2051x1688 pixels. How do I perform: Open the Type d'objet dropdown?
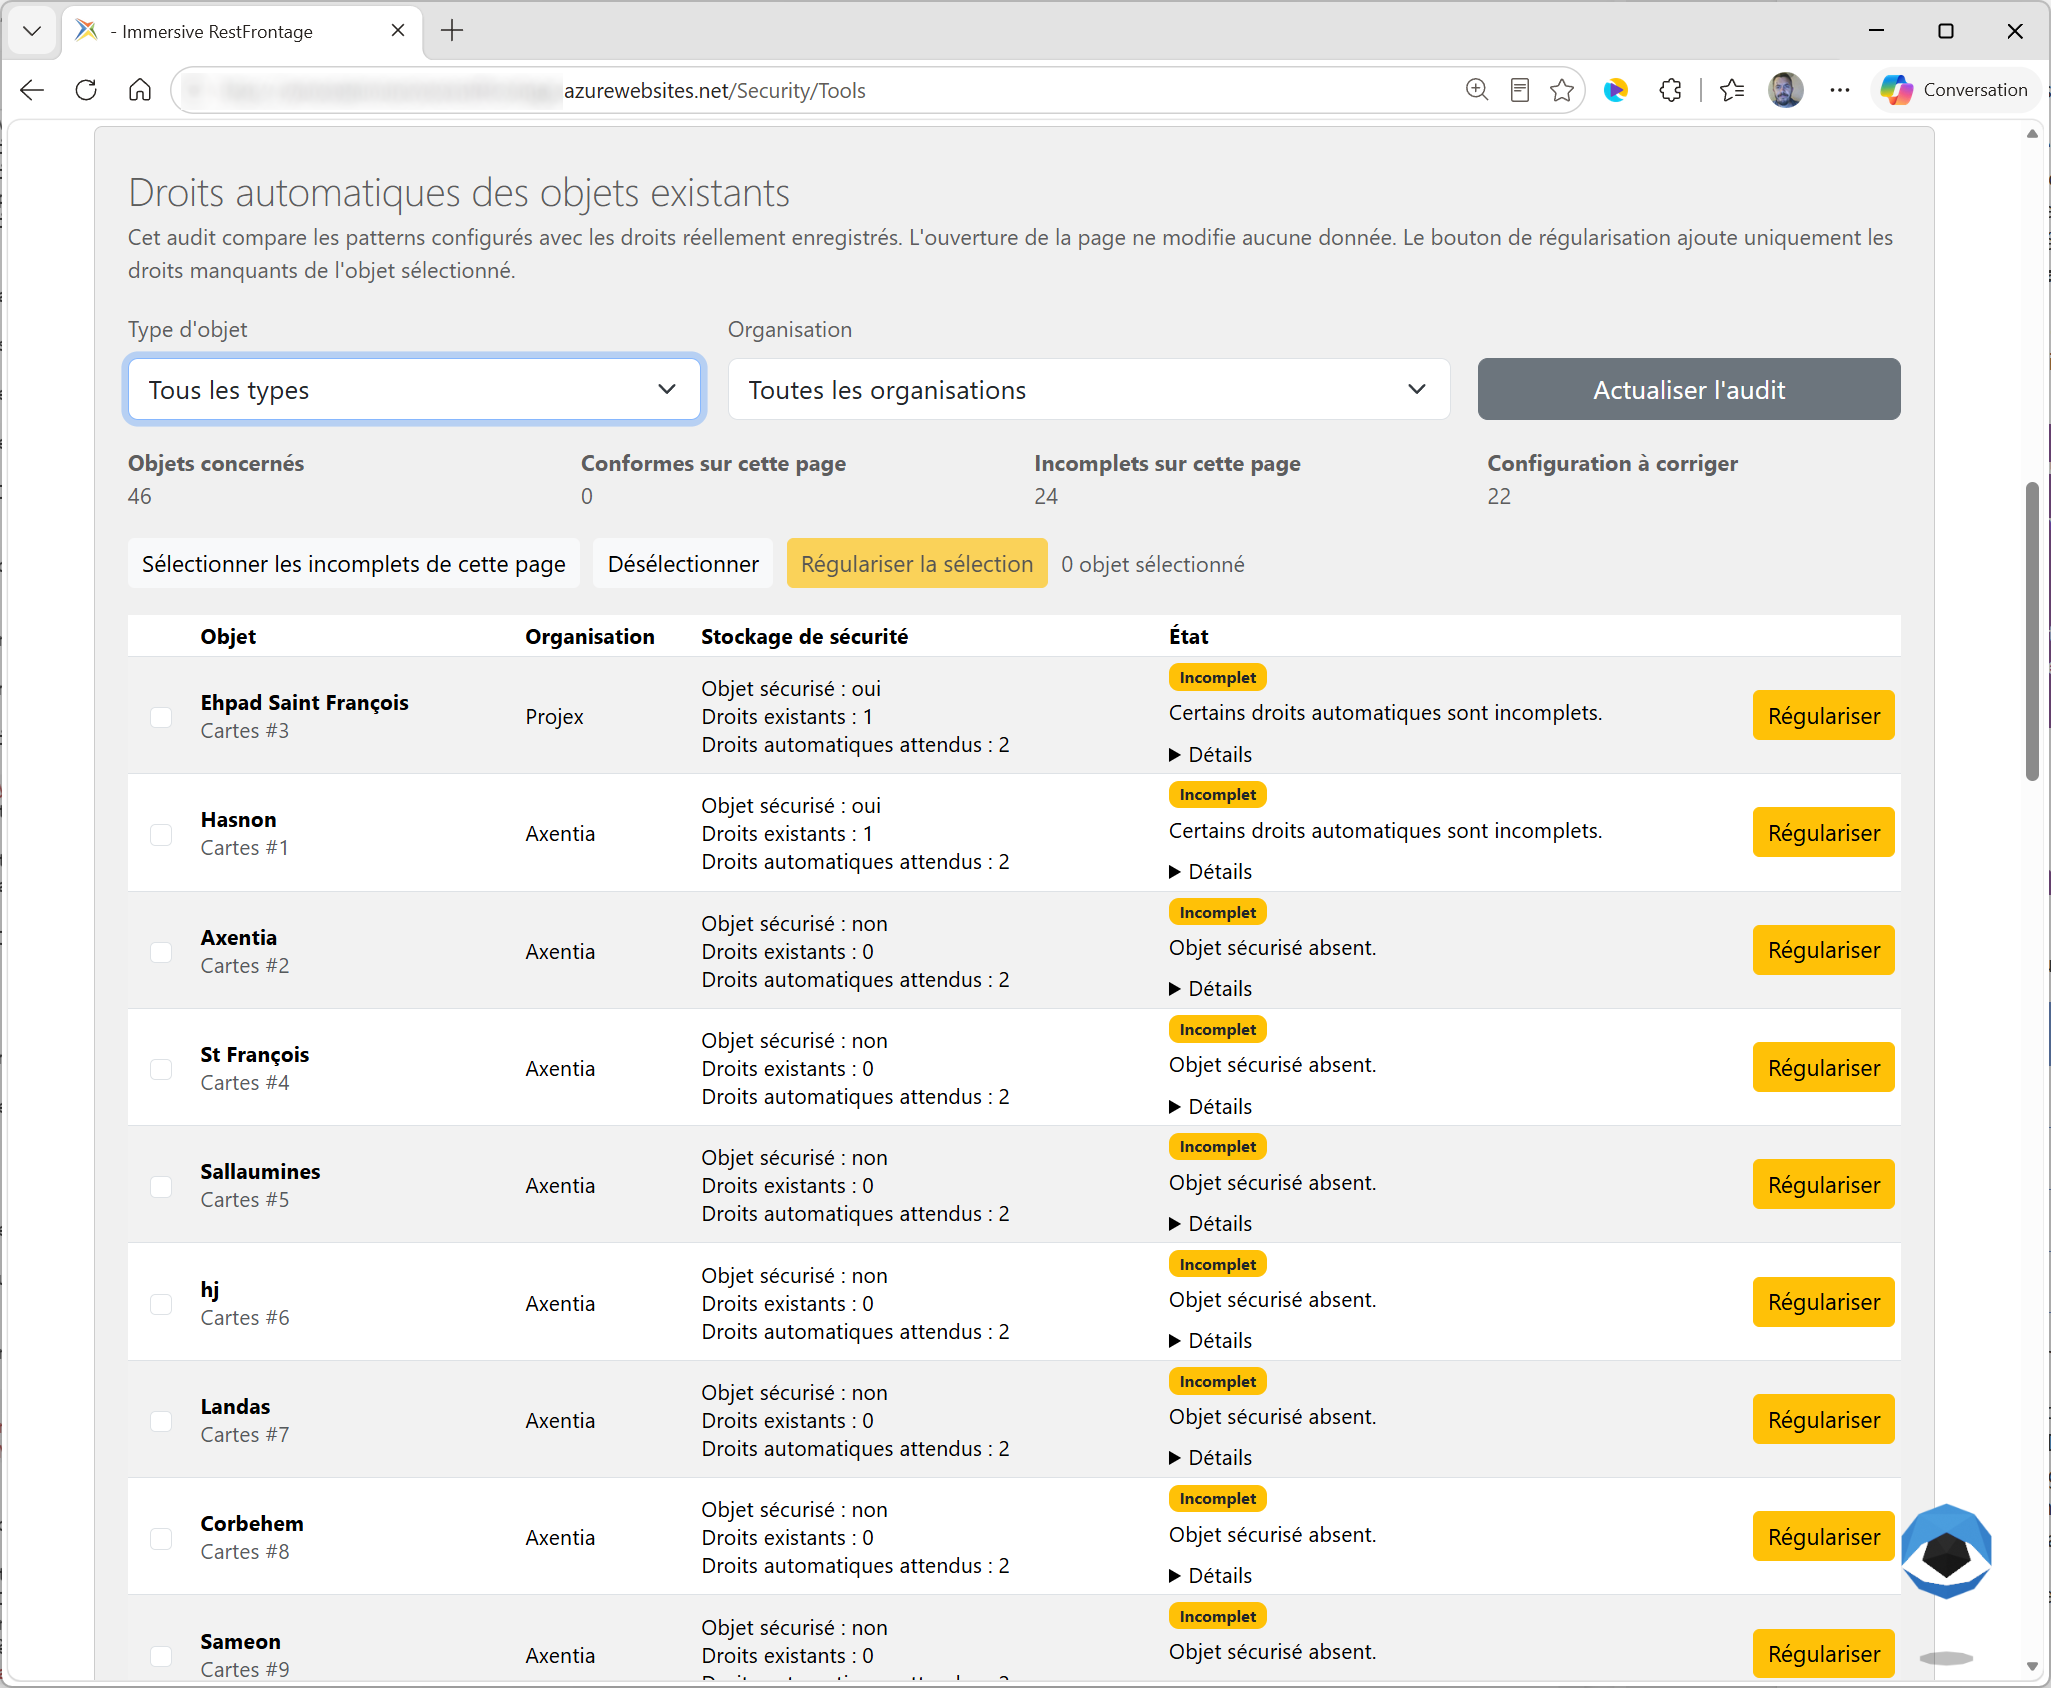[x=415, y=390]
